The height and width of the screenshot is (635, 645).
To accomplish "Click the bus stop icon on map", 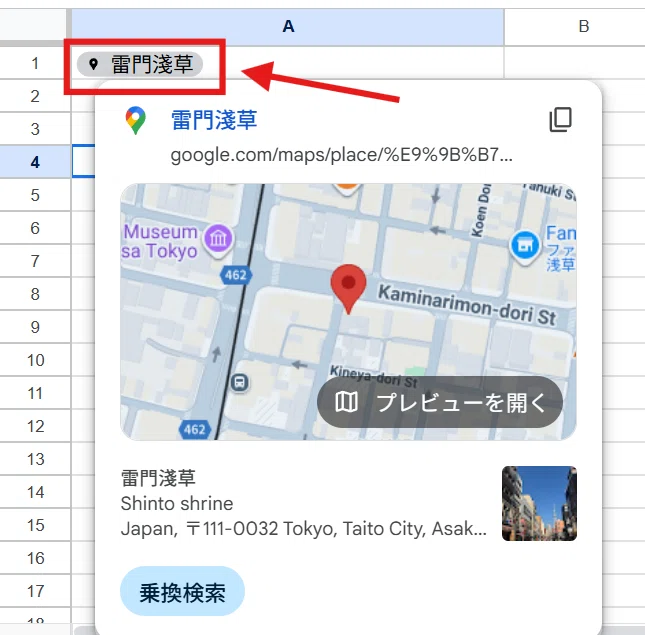I will click(239, 383).
